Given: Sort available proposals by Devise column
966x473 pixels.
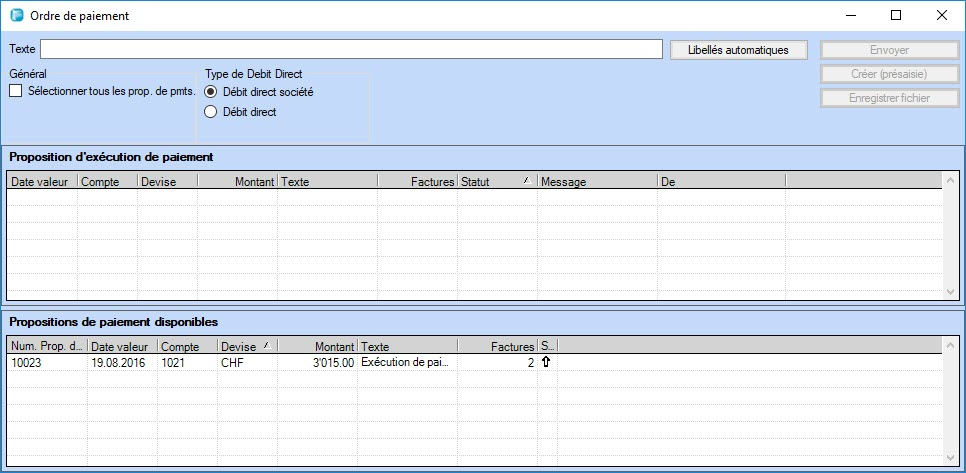Looking at the screenshot, I should (x=246, y=346).
